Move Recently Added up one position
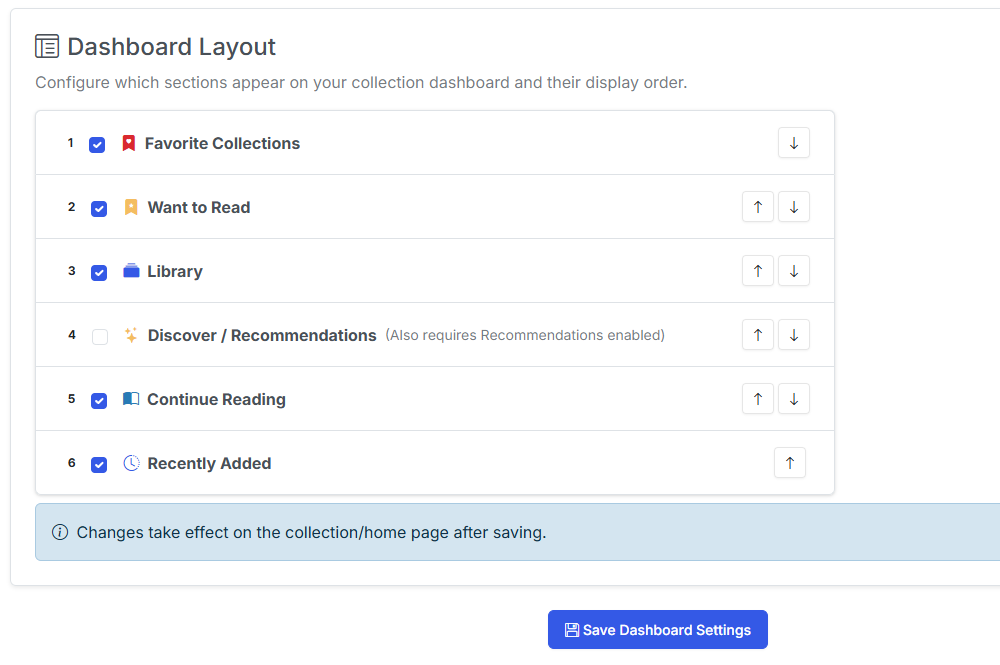The height and width of the screenshot is (665, 1000). coord(789,462)
